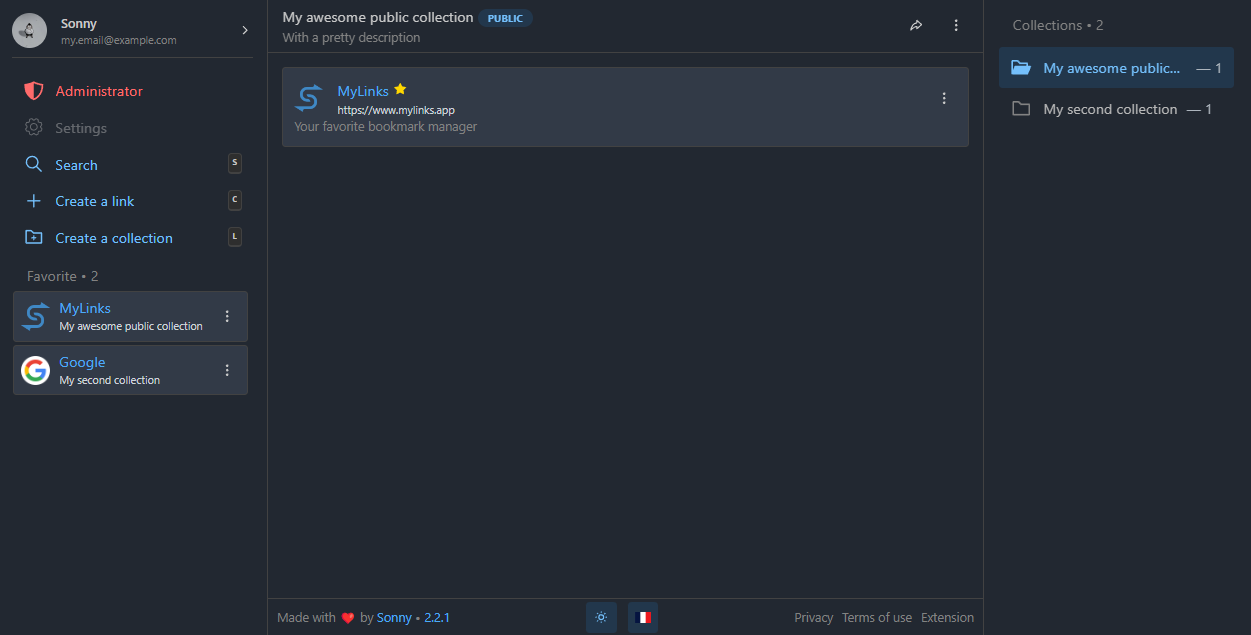This screenshot has height=635, width=1251.
Task: Select My second collection in collections list
Action: (1110, 109)
